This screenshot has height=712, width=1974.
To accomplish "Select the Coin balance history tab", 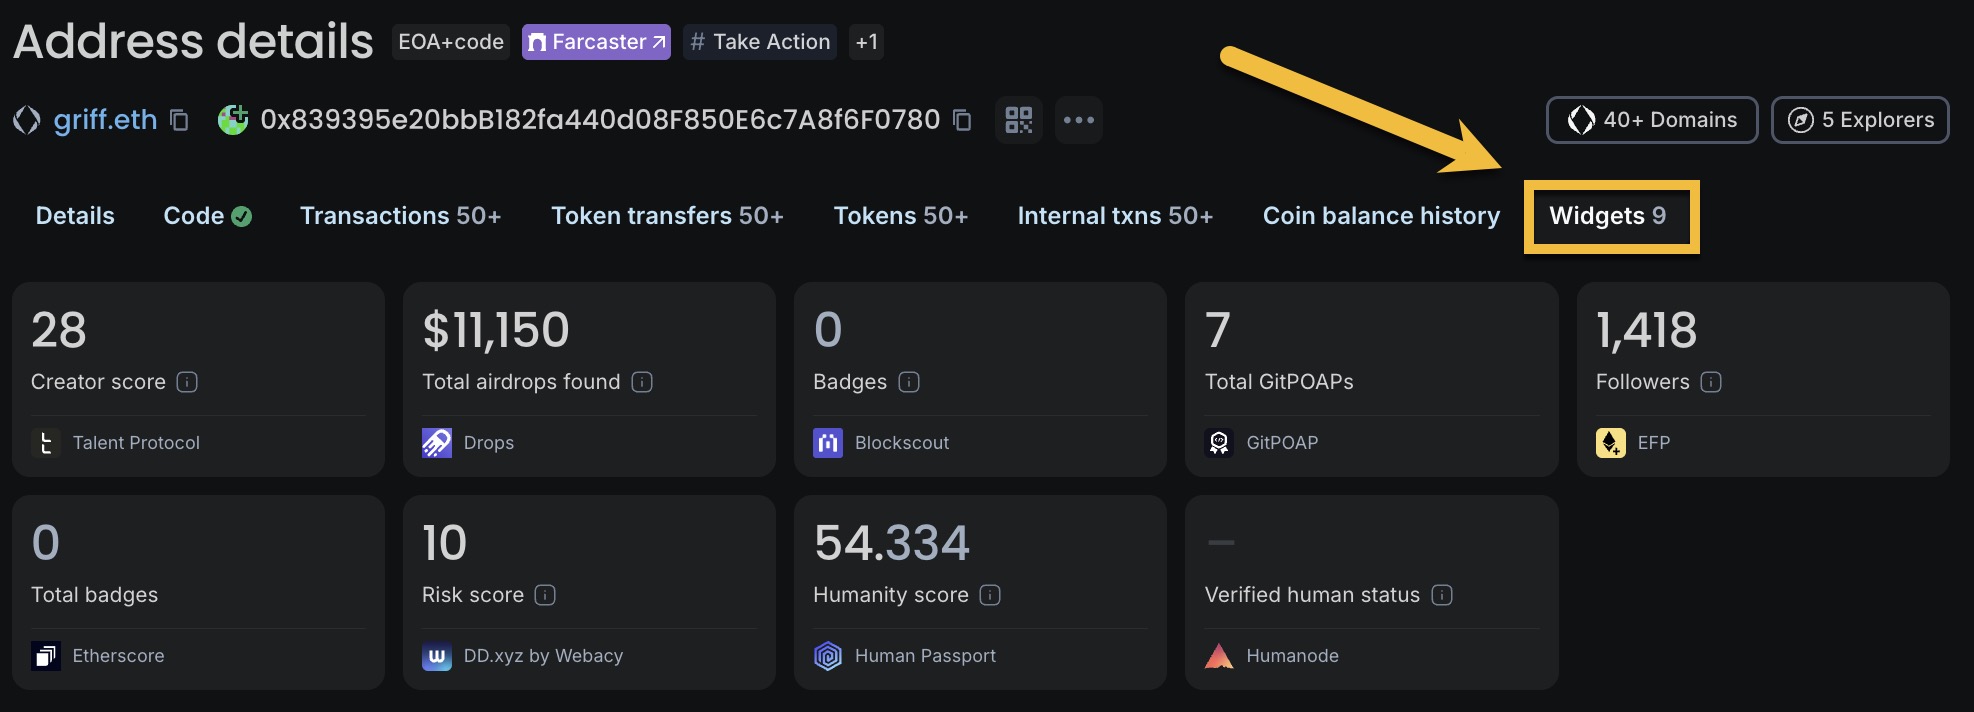I will [x=1381, y=216].
